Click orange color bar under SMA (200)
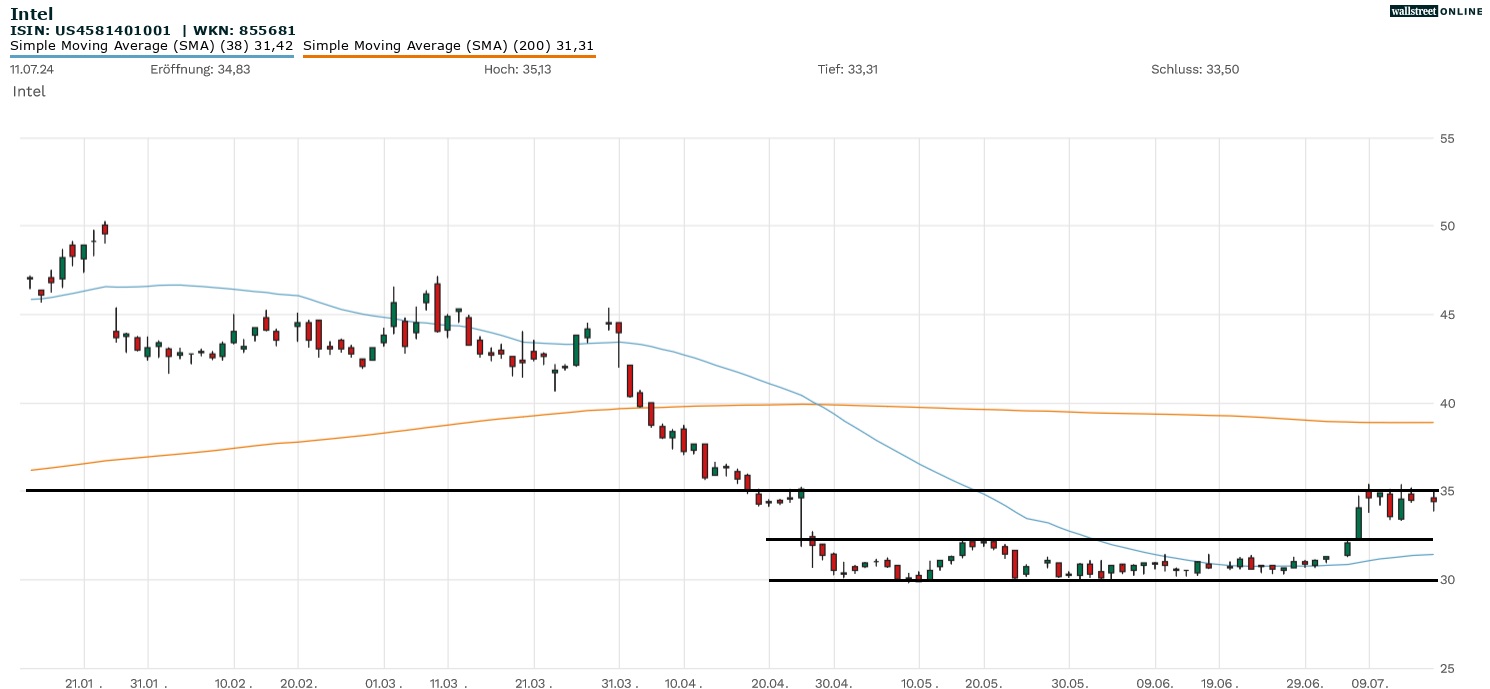Viewport: 1490px width, 689px height. (x=448, y=56)
